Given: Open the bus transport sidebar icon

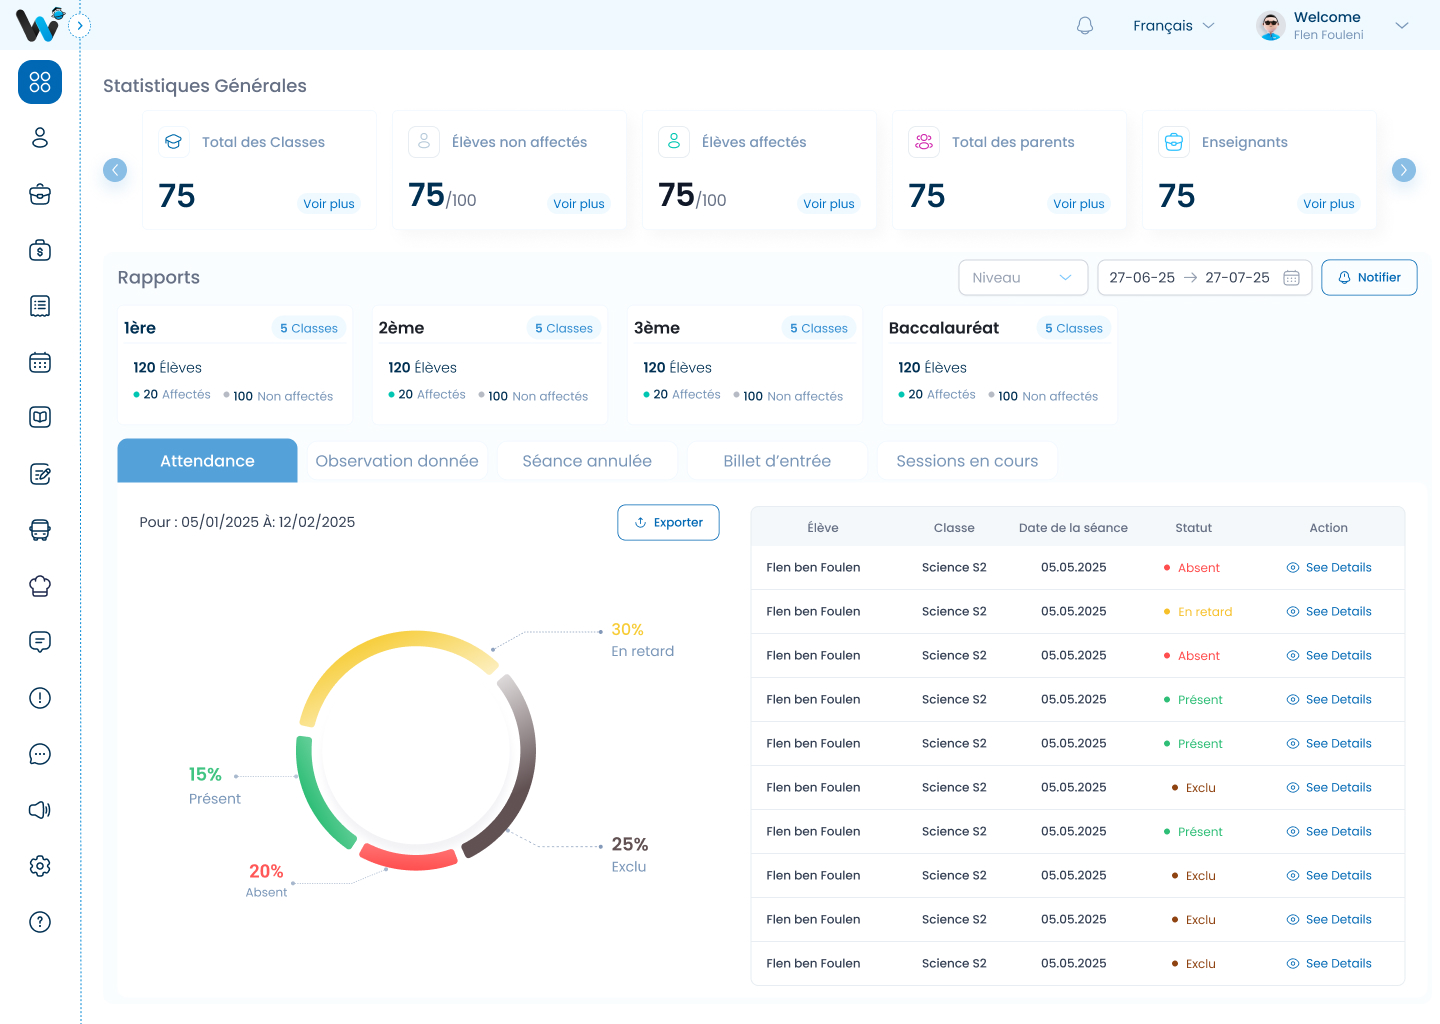Looking at the screenshot, I should pyautogui.click(x=40, y=530).
